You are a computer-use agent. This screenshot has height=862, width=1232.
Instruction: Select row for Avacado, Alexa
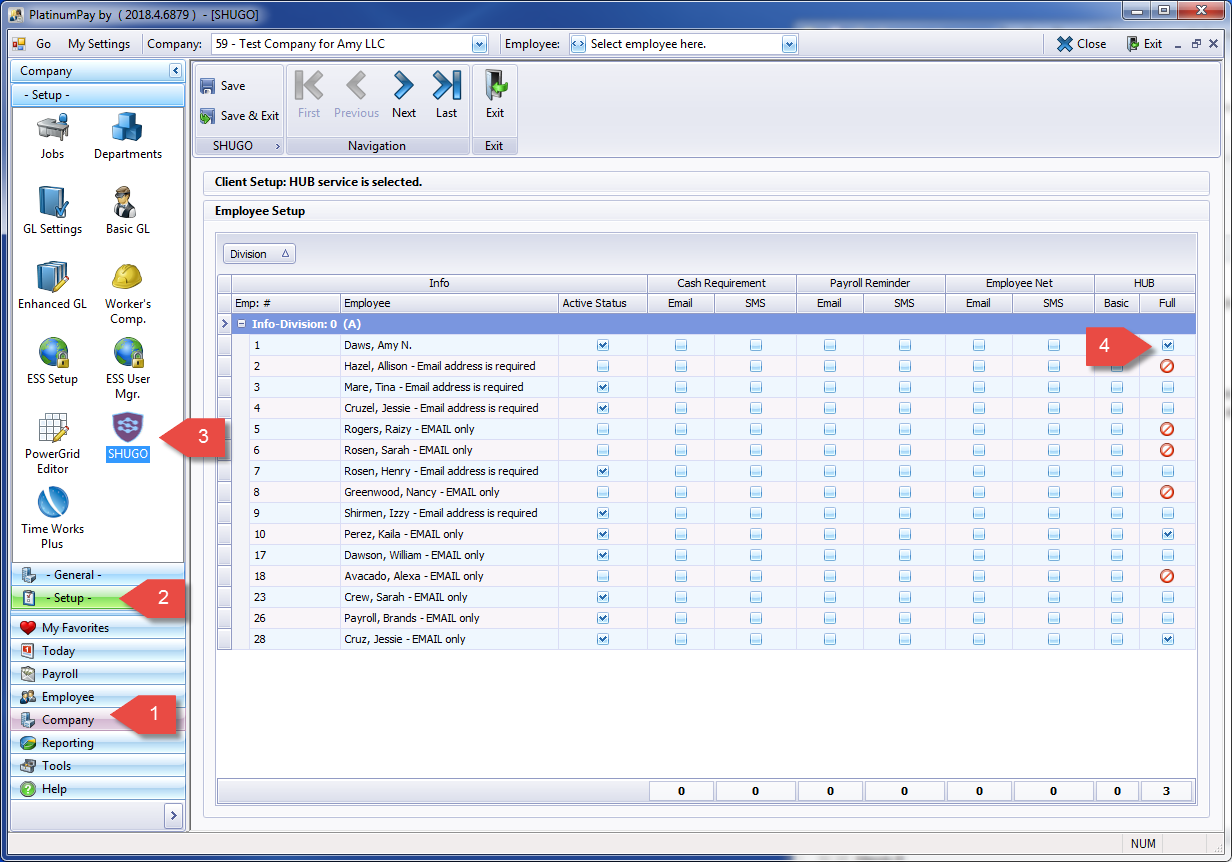[x=706, y=576]
